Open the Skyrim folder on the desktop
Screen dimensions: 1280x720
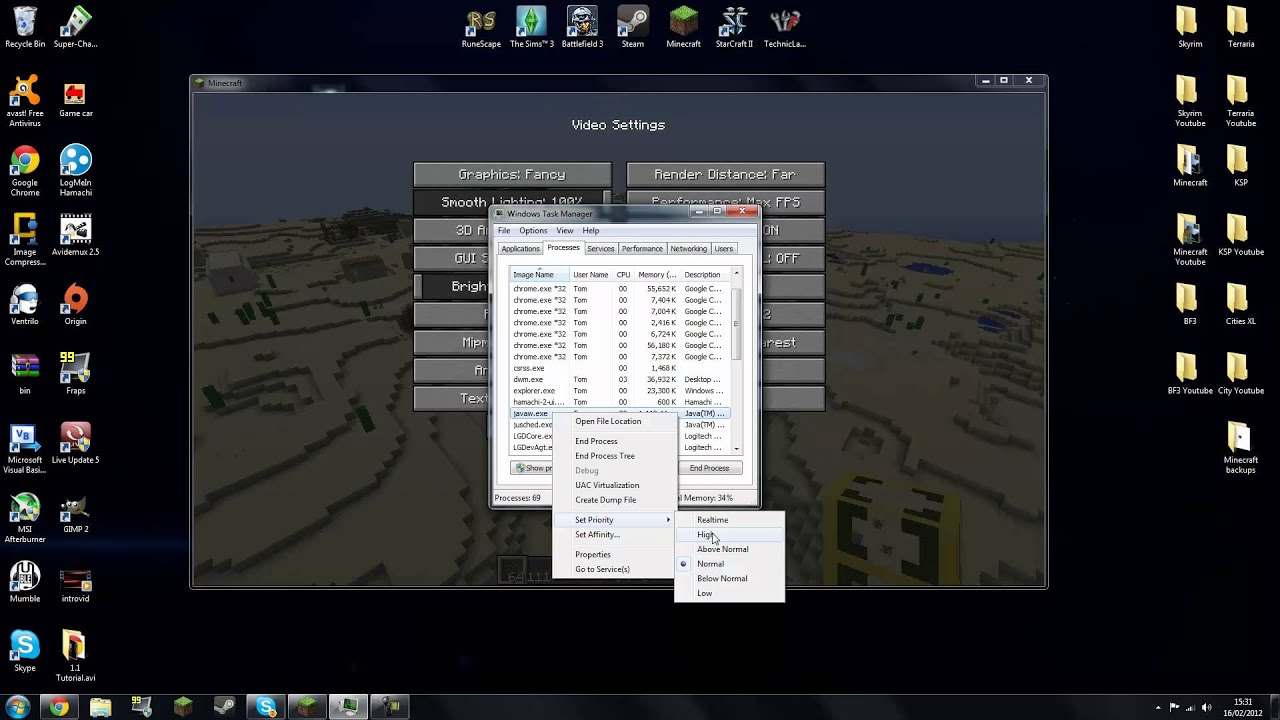1189,28
